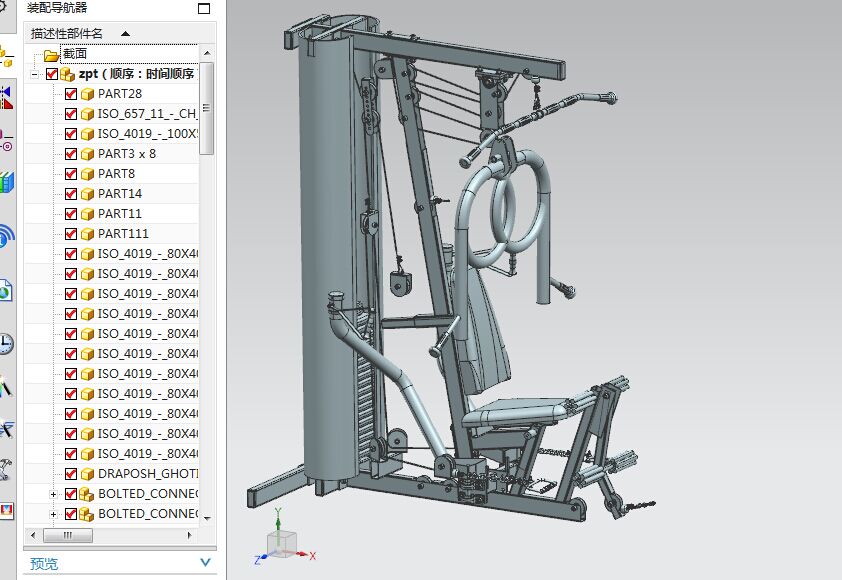The height and width of the screenshot is (580, 842).
Task: Toggle the ISO_4019_-_100X component checkbox
Action: pos(71,134)
